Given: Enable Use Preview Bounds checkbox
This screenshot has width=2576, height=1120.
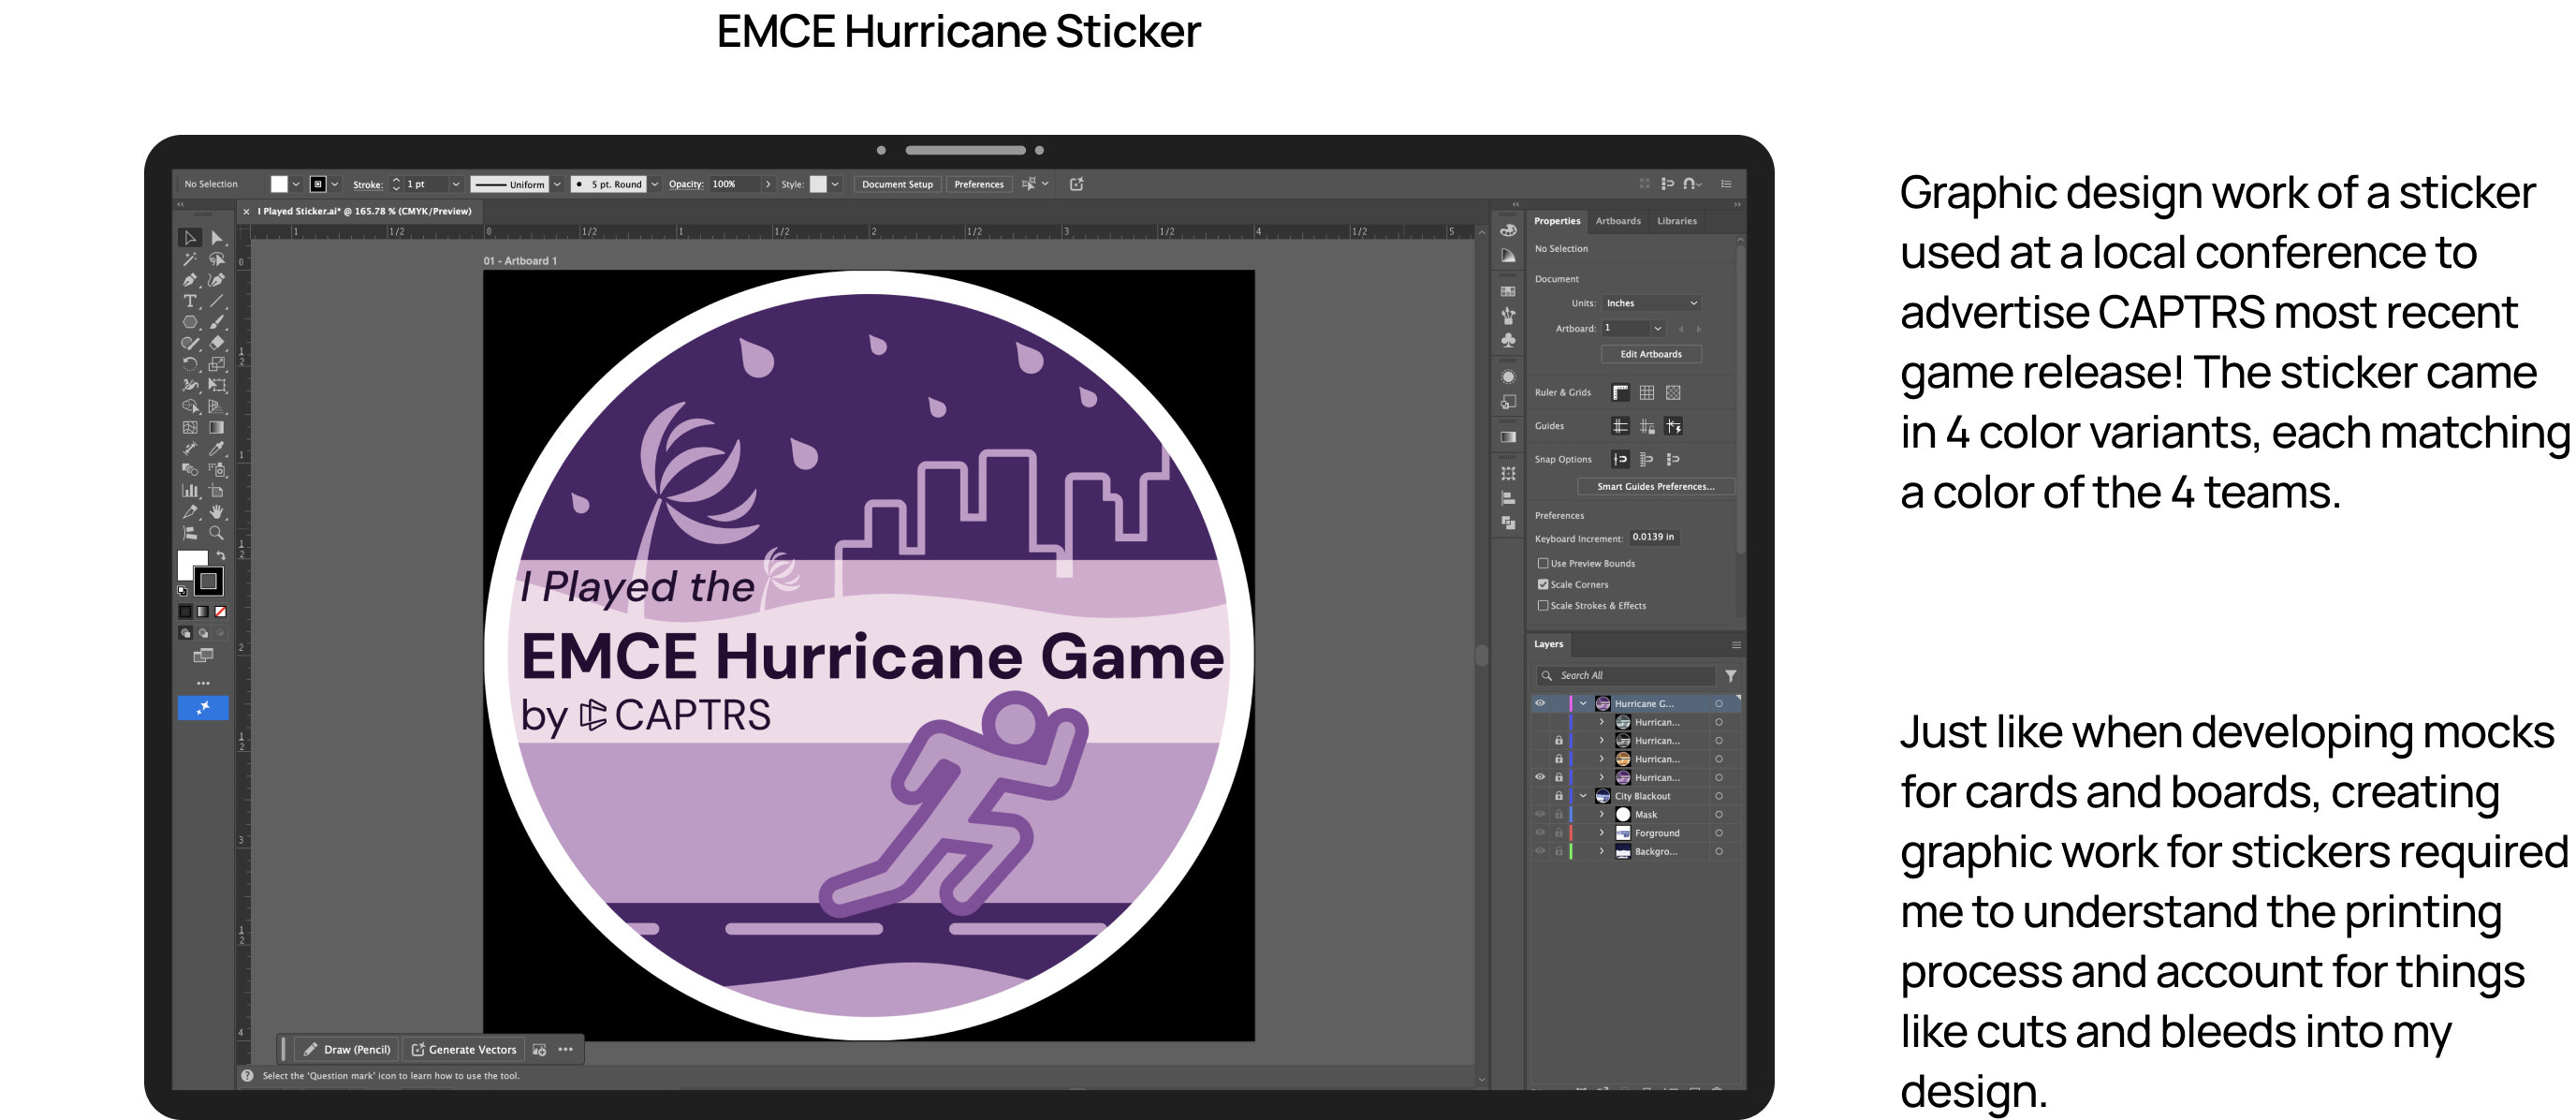Looking at the screenshot, I should (1543, 564).
